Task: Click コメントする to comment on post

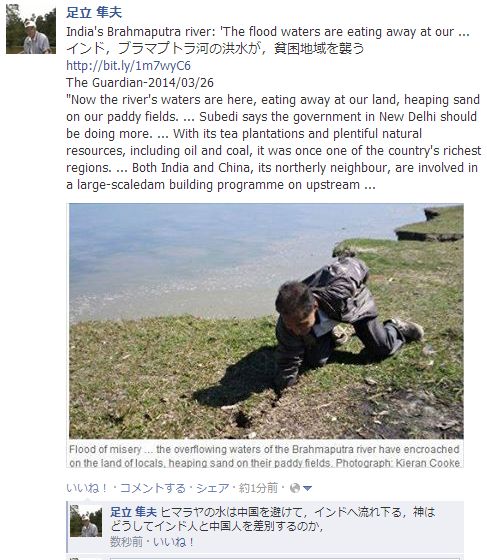Action: [152, 488]
